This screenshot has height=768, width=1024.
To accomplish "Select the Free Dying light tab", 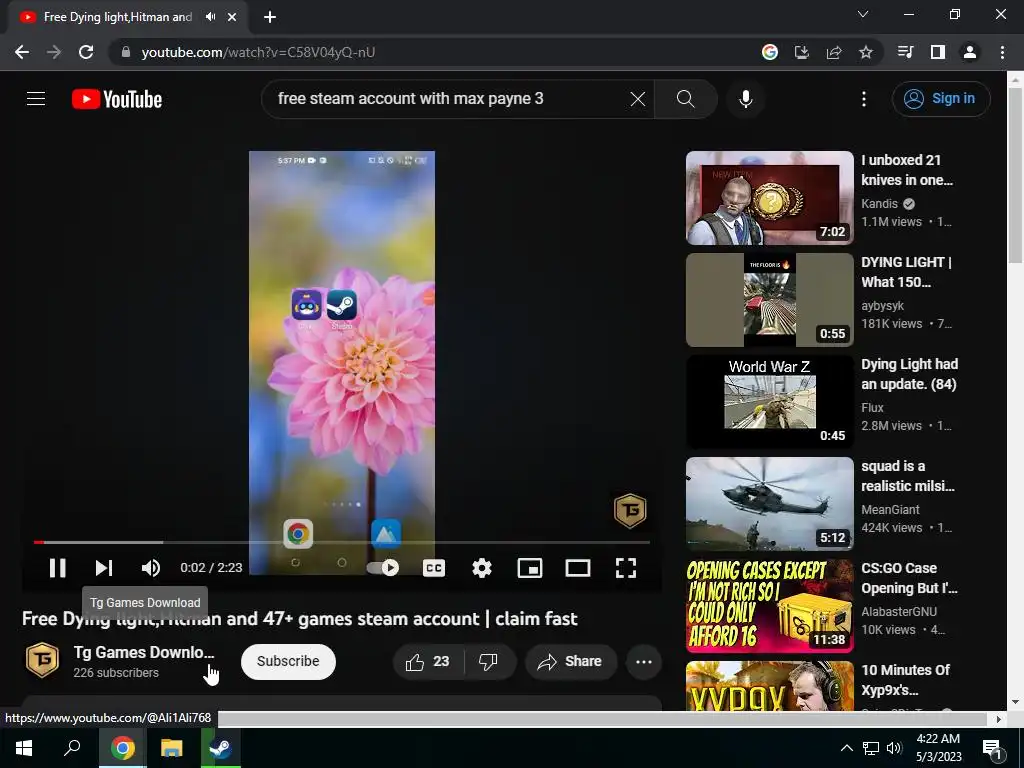I will [x=118, y=17].
